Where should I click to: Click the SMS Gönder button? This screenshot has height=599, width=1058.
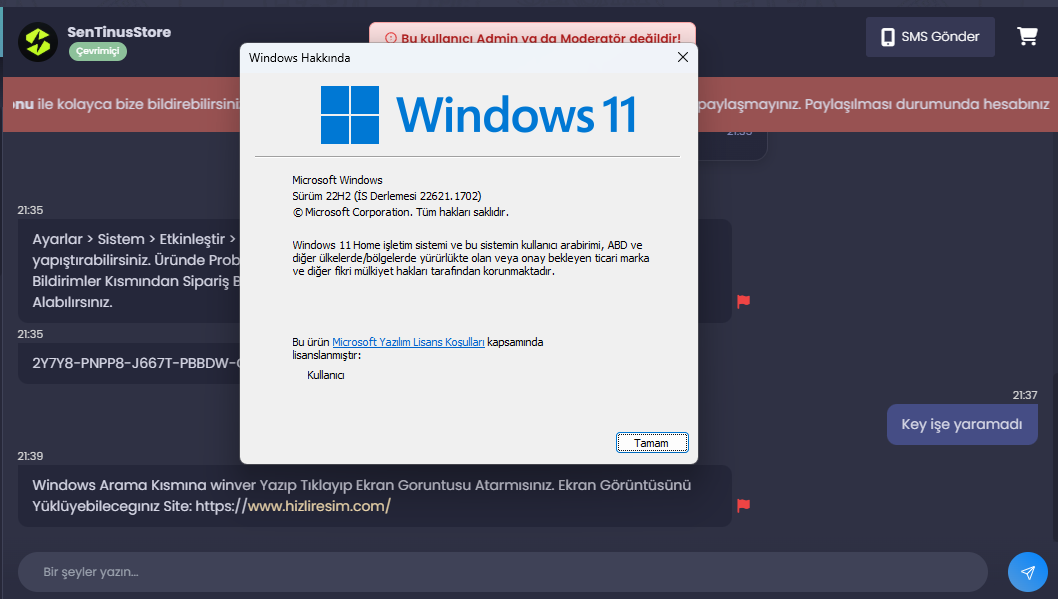[x=930, y=37]
